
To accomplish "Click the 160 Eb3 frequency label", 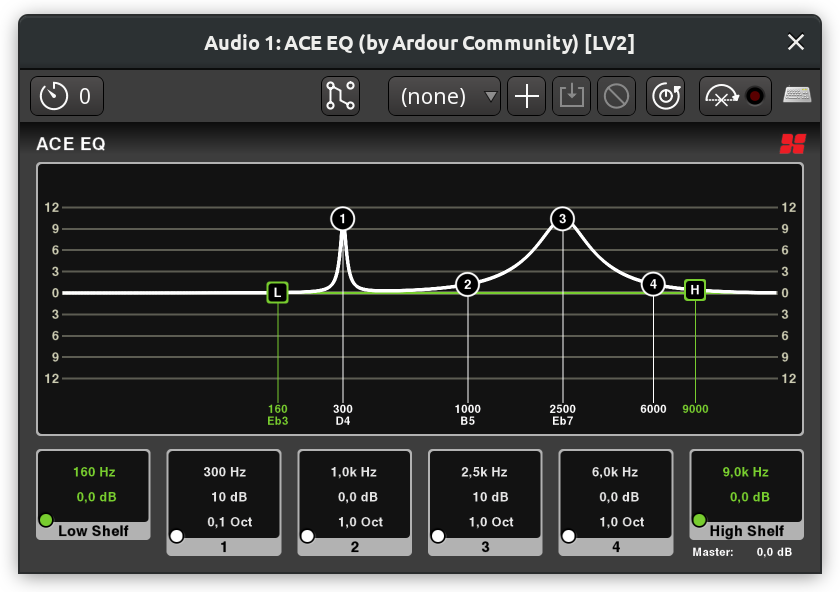I will [278, 415].
